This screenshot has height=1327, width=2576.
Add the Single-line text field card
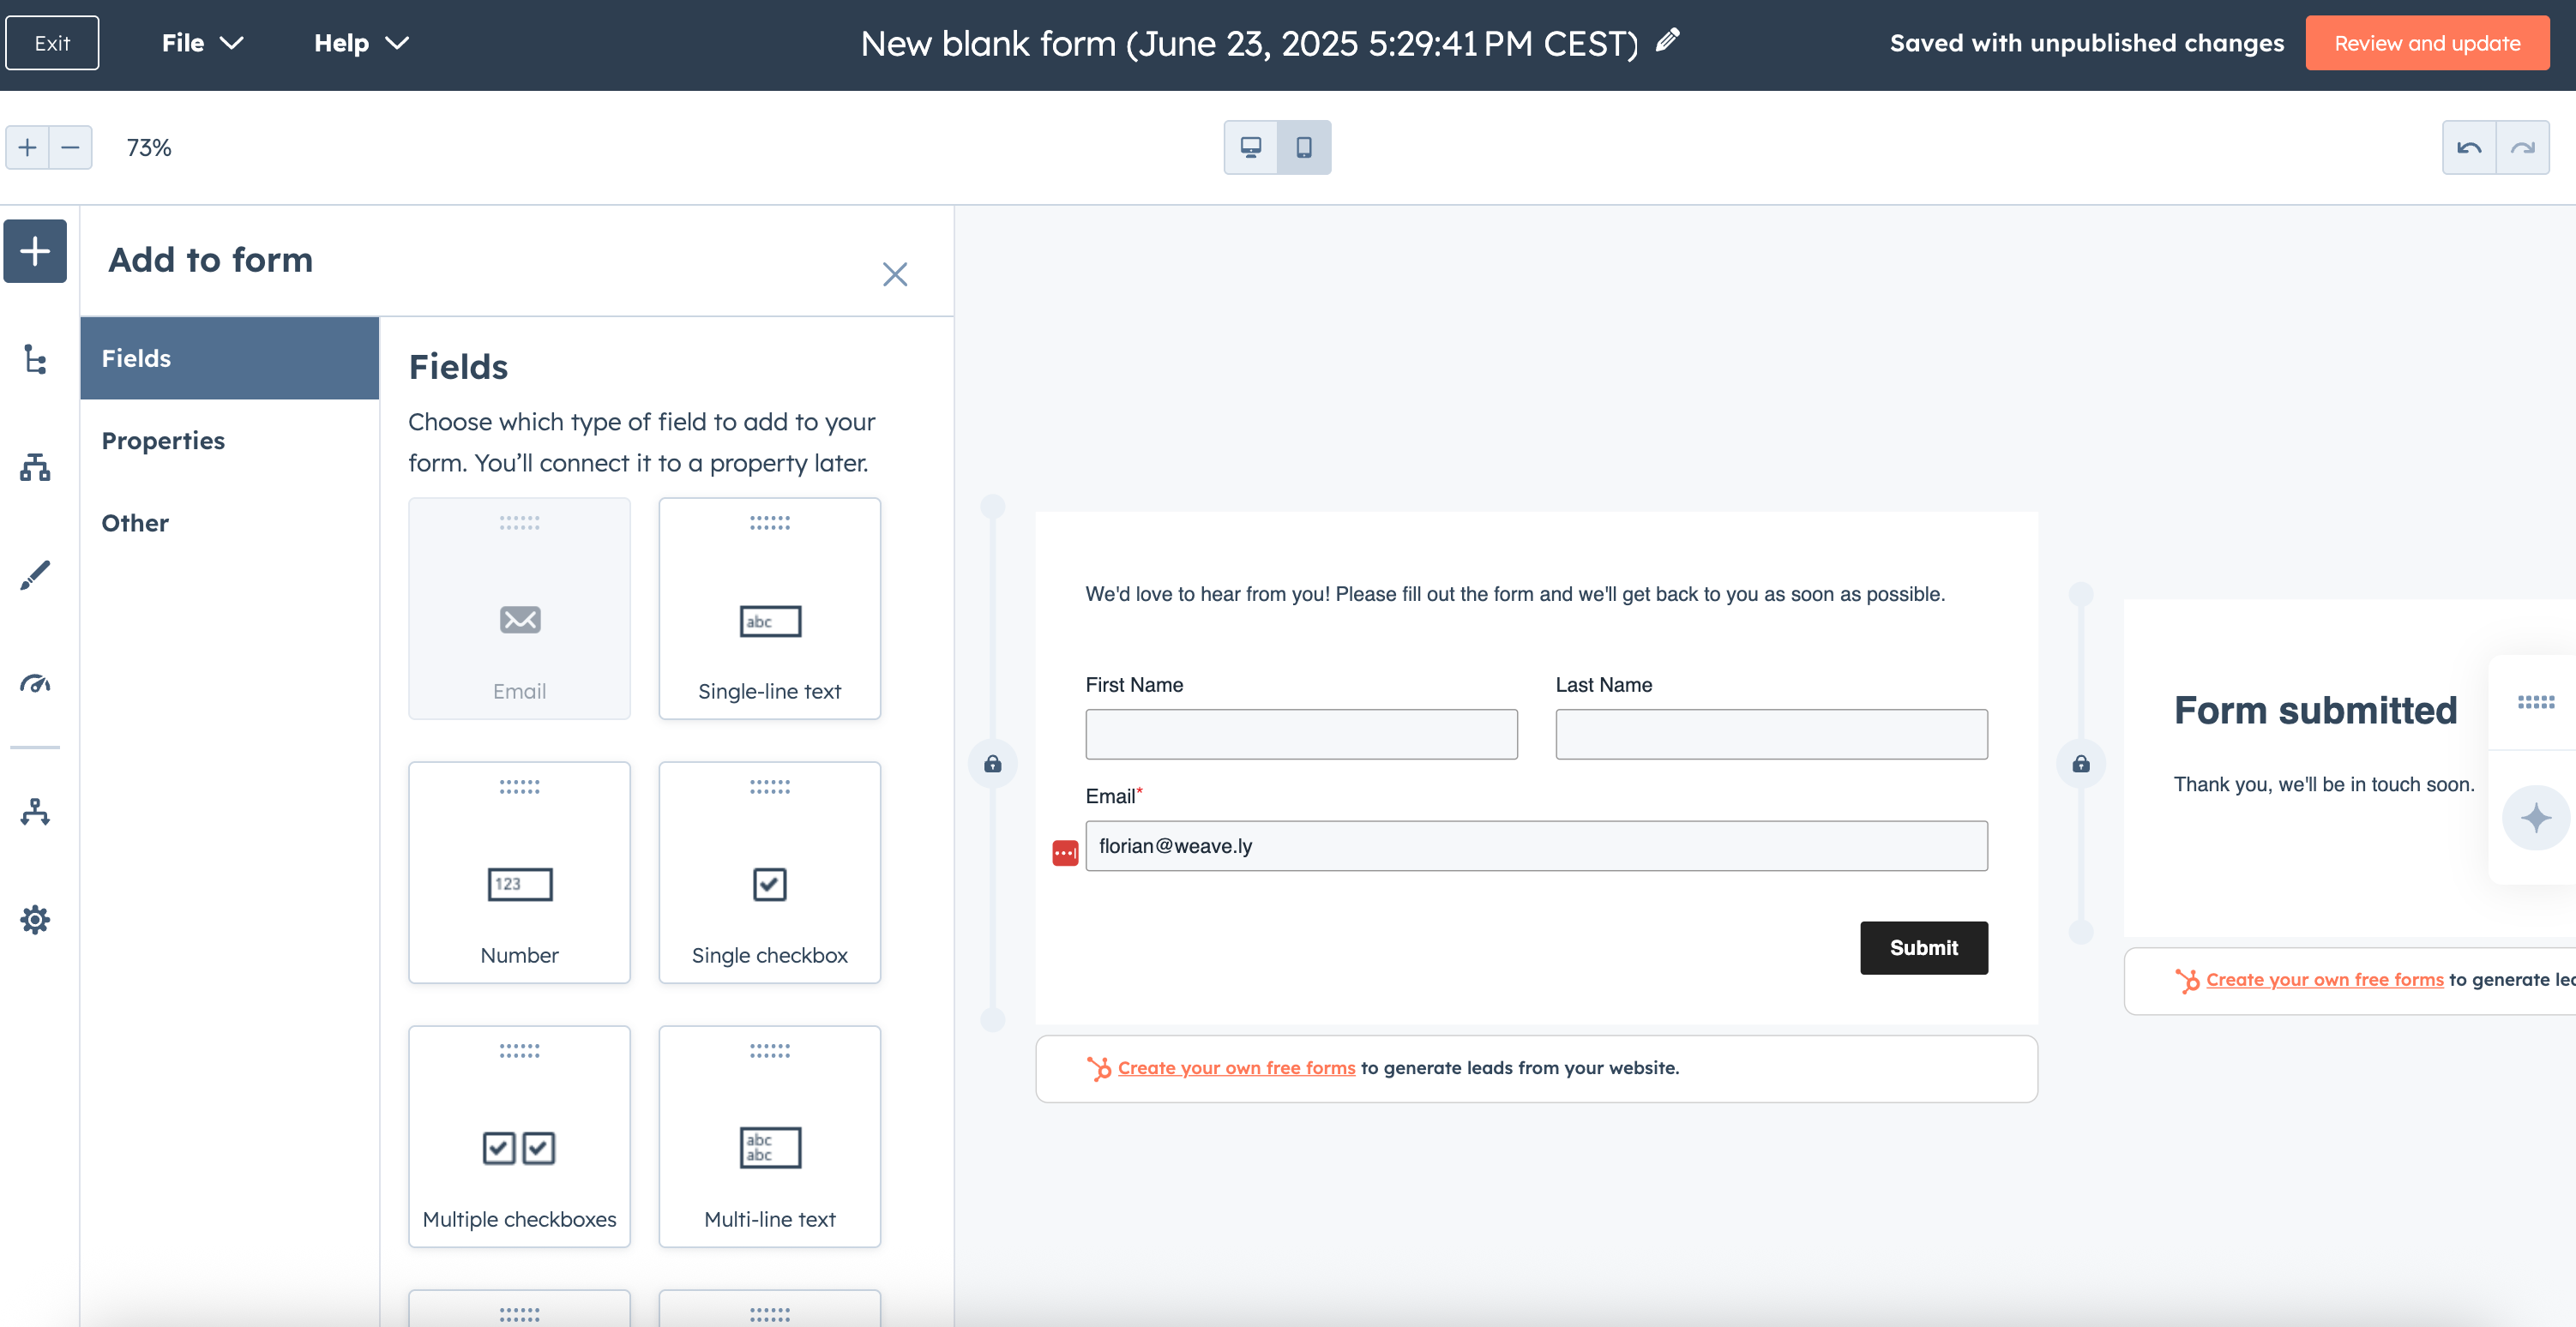pos(769,608)
